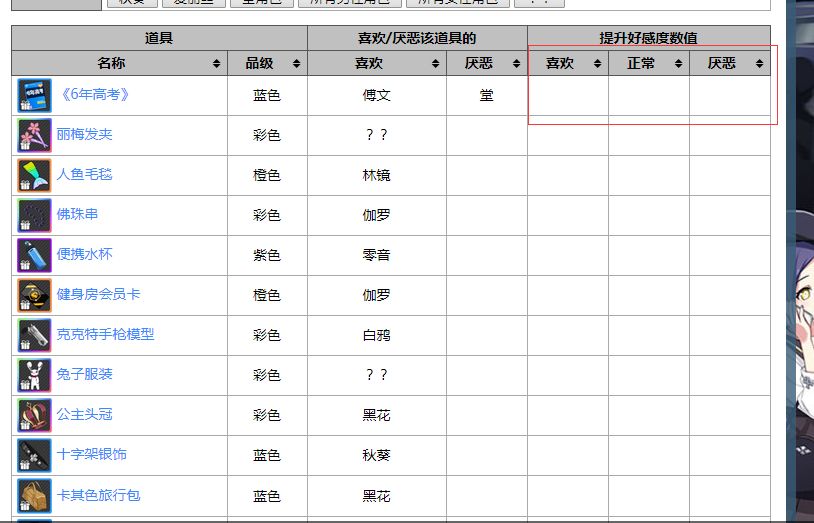Viewport: 814px width, 523px height.
Task: Open the 便携水杯 item link
Action: 84,254
